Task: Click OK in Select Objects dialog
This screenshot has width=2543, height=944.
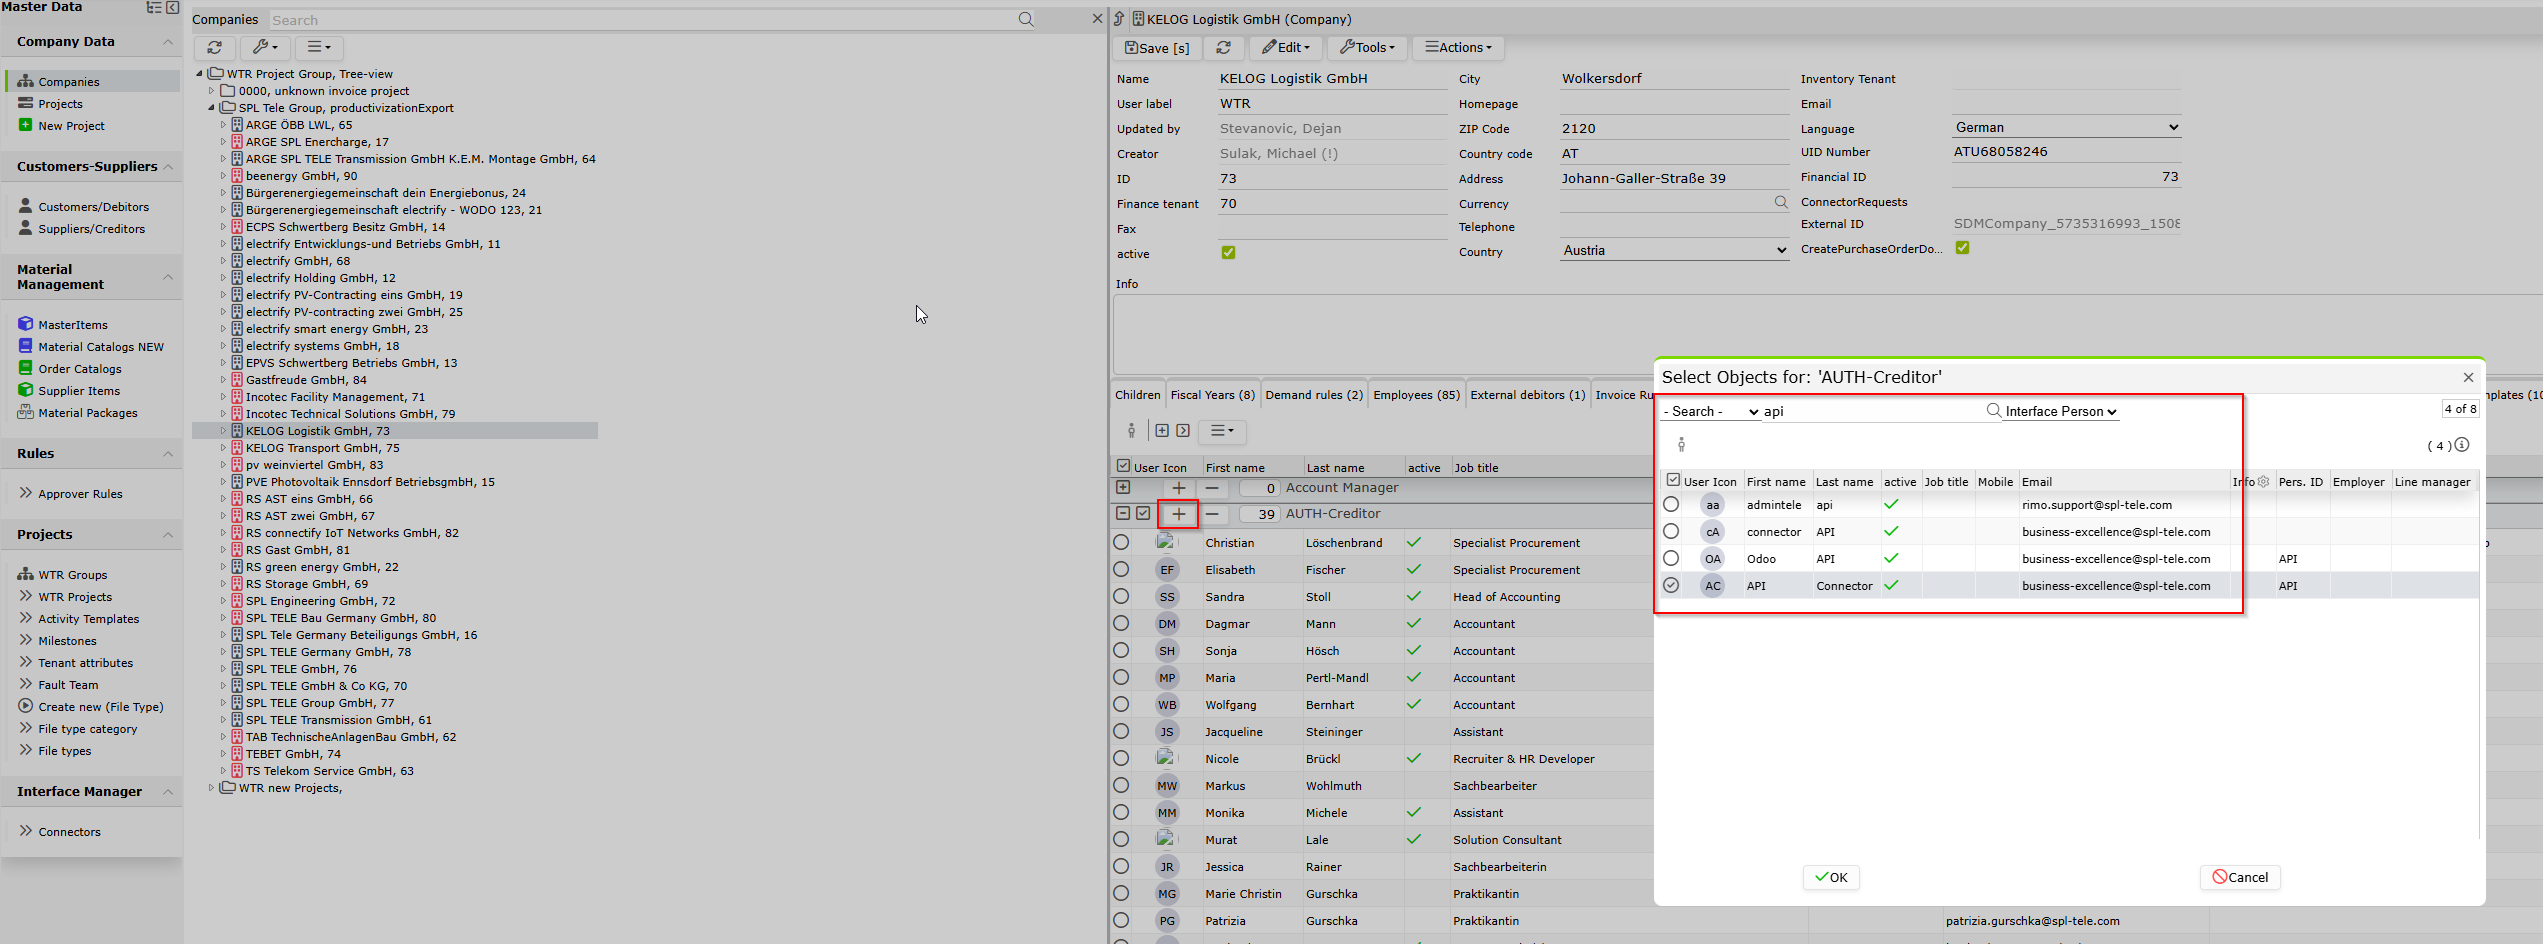Action: [1831, 877]
